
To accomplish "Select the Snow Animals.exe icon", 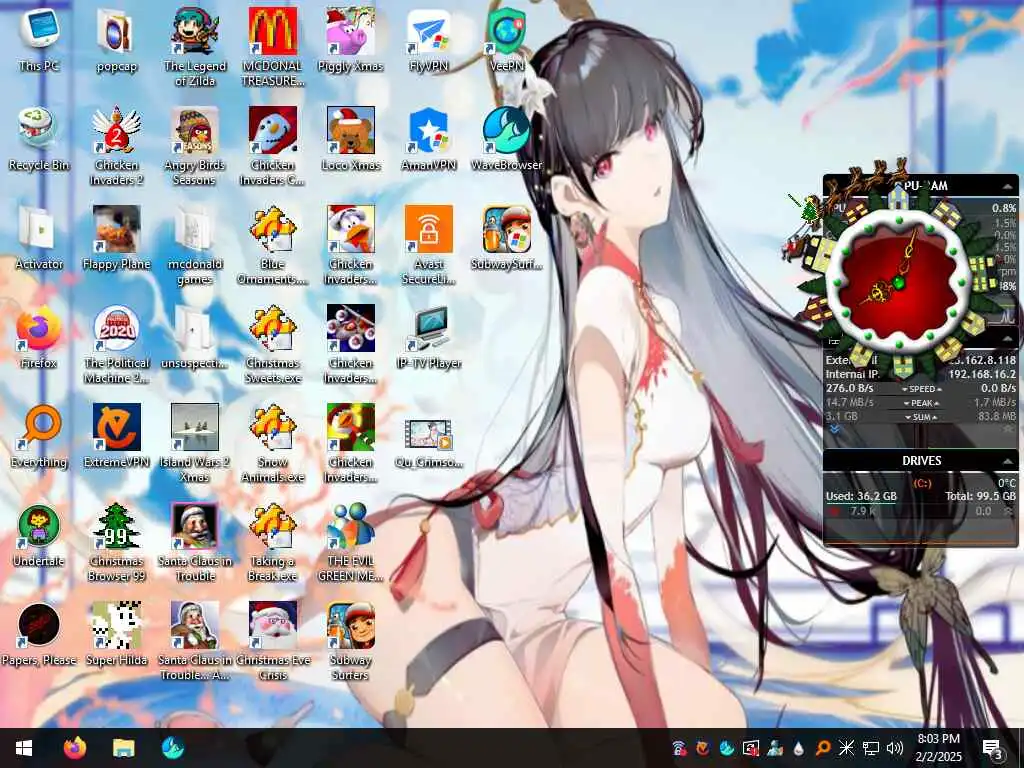I will pos(273,444).
